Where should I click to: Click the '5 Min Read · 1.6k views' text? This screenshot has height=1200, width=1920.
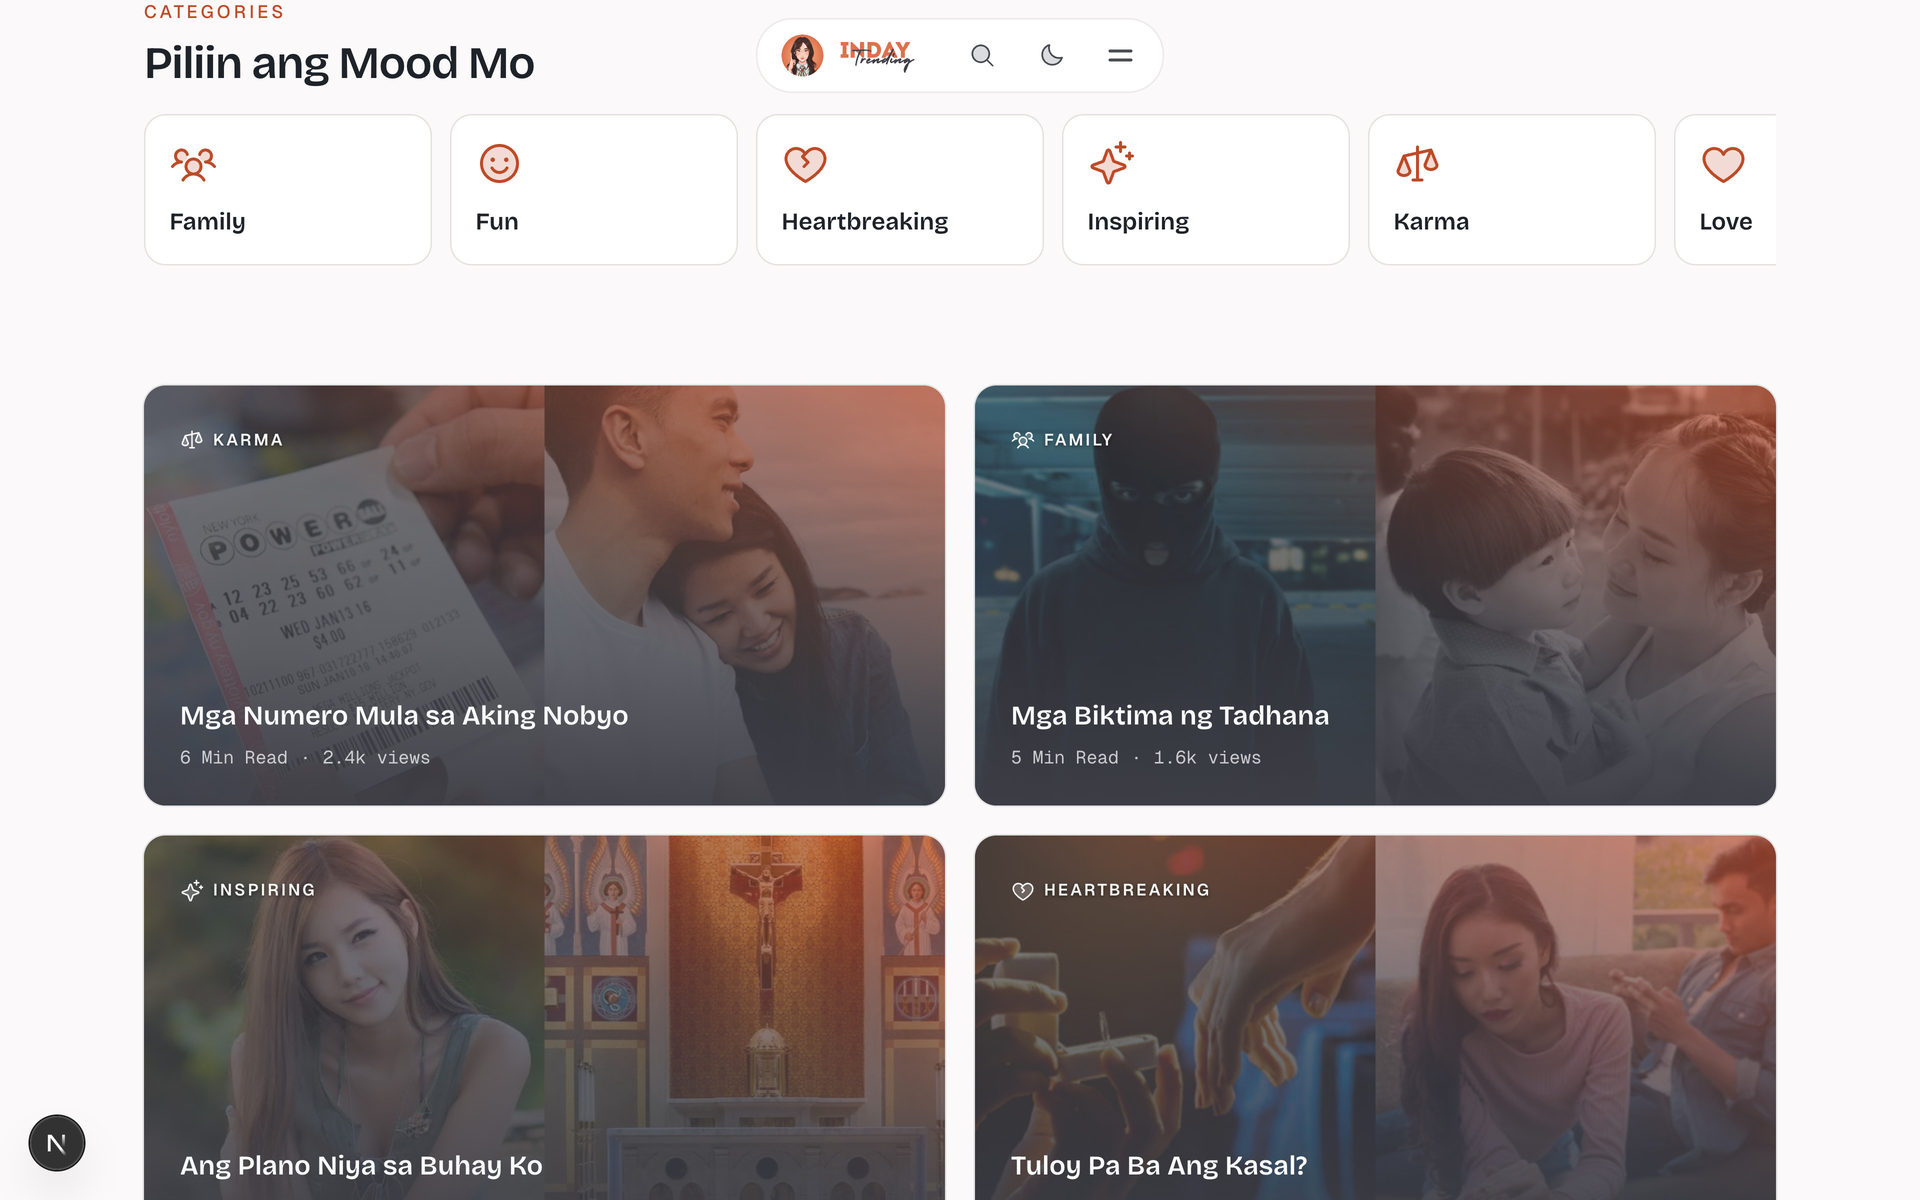click(1136, 758)
